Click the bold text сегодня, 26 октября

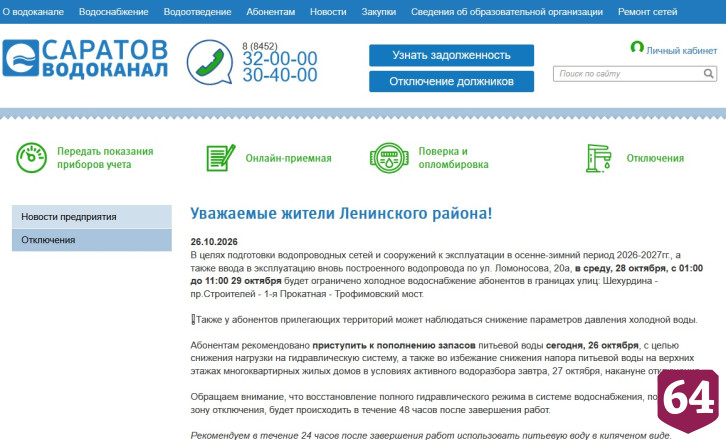click(592, 346)
